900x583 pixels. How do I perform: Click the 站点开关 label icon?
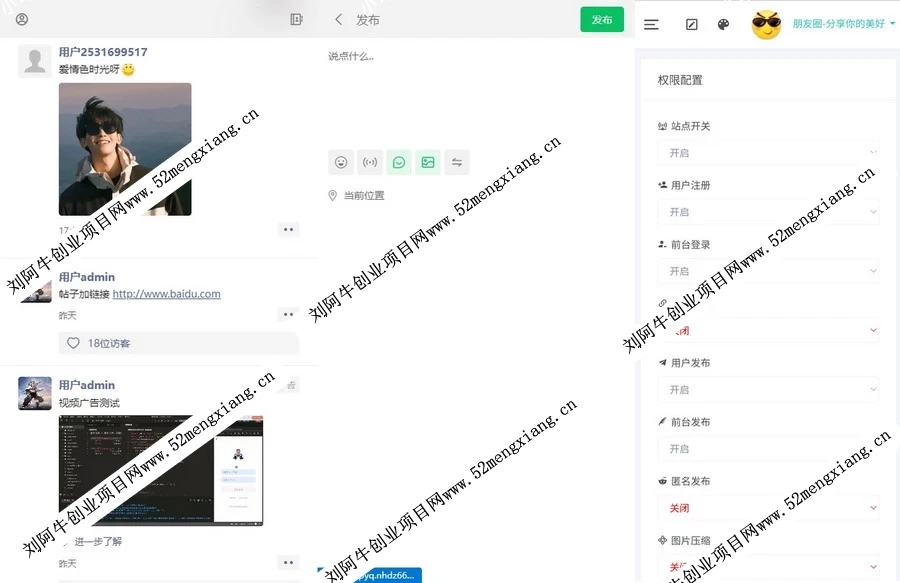pos(662,126)
